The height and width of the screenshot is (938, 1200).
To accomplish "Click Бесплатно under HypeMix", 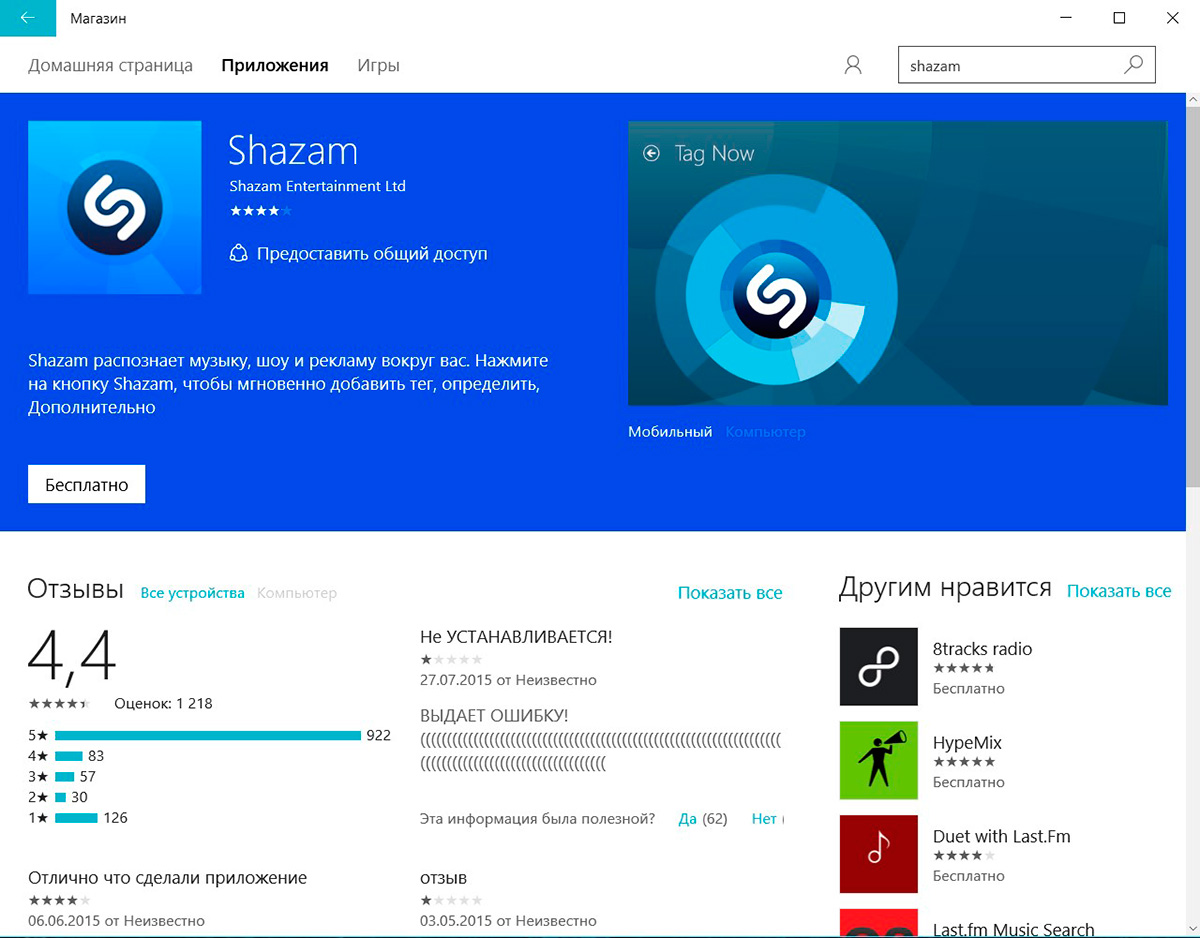I will coord(969,783).
